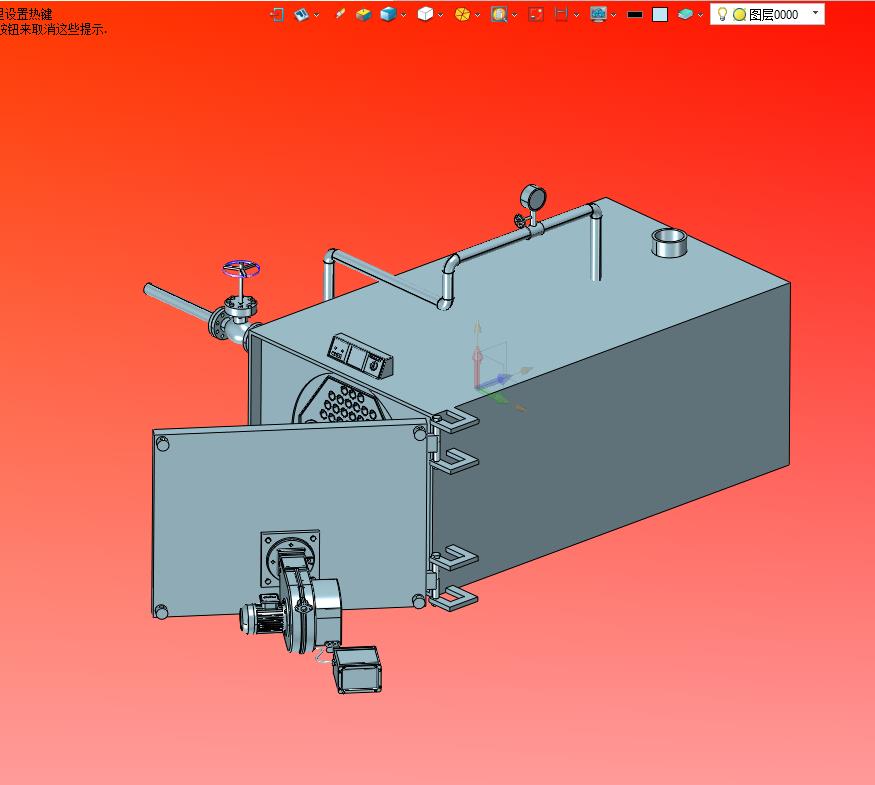875x785 pixels.
Task: Click the monitor display settings icon
Action: click(598, 15)
